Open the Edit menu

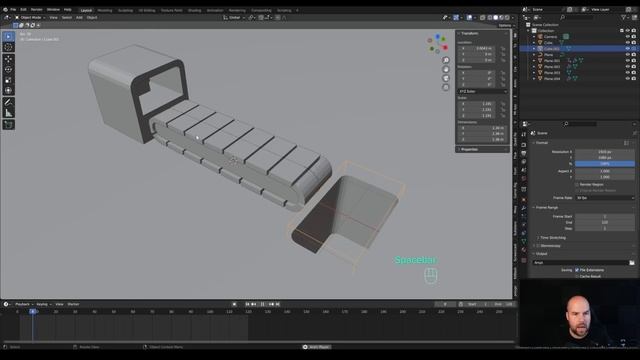point(23,9)
